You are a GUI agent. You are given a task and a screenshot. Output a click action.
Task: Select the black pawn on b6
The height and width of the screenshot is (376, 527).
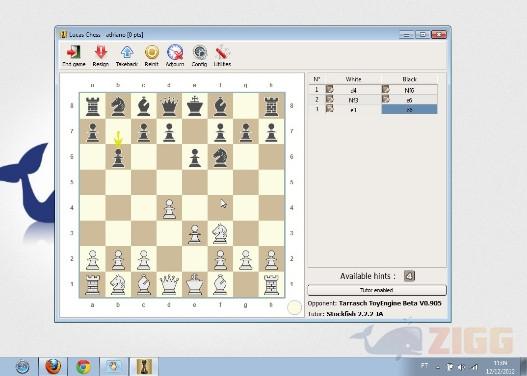(118, 158)
